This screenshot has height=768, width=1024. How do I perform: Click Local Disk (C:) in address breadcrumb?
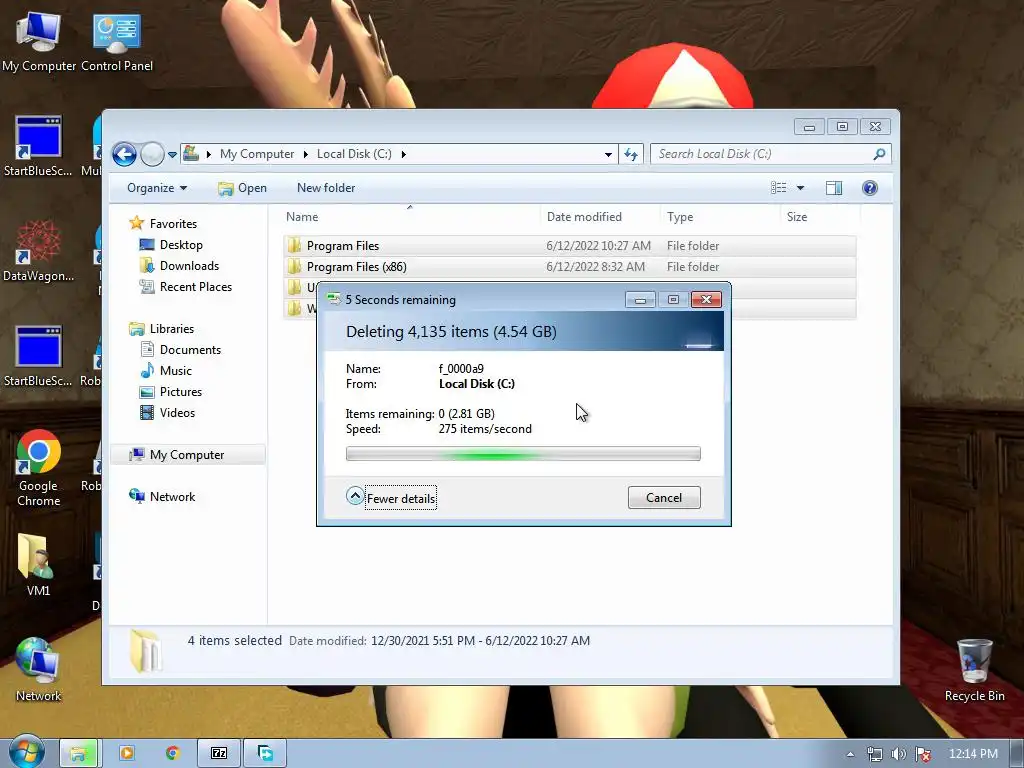pos(354,154)
